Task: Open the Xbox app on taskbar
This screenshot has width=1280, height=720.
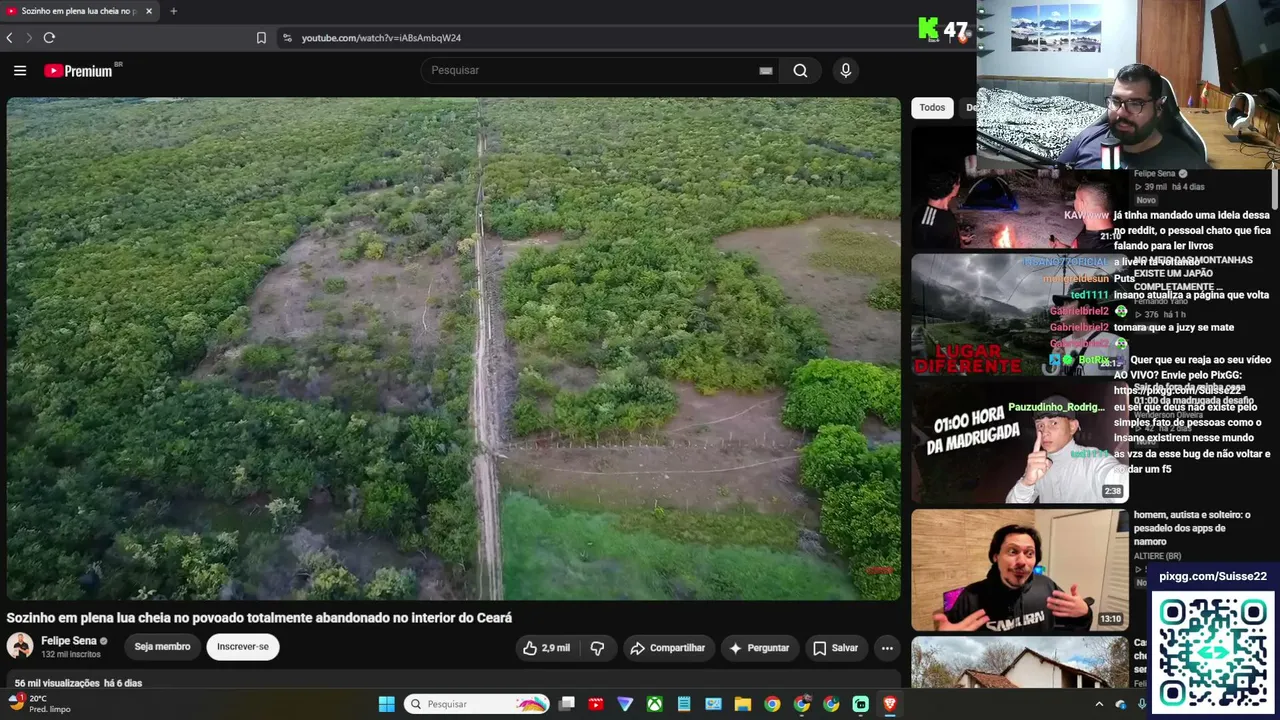Action: pyautogui.click(x=654, y=704)
